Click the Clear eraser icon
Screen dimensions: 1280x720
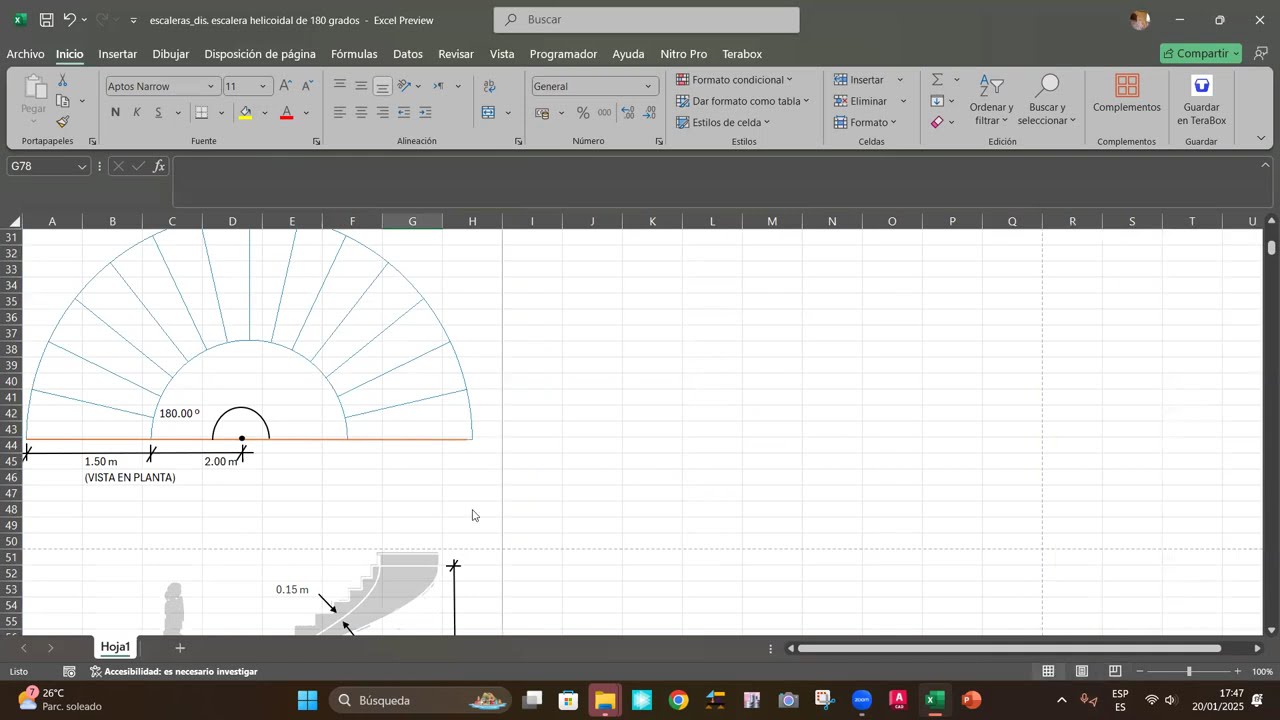click(937, 122)
